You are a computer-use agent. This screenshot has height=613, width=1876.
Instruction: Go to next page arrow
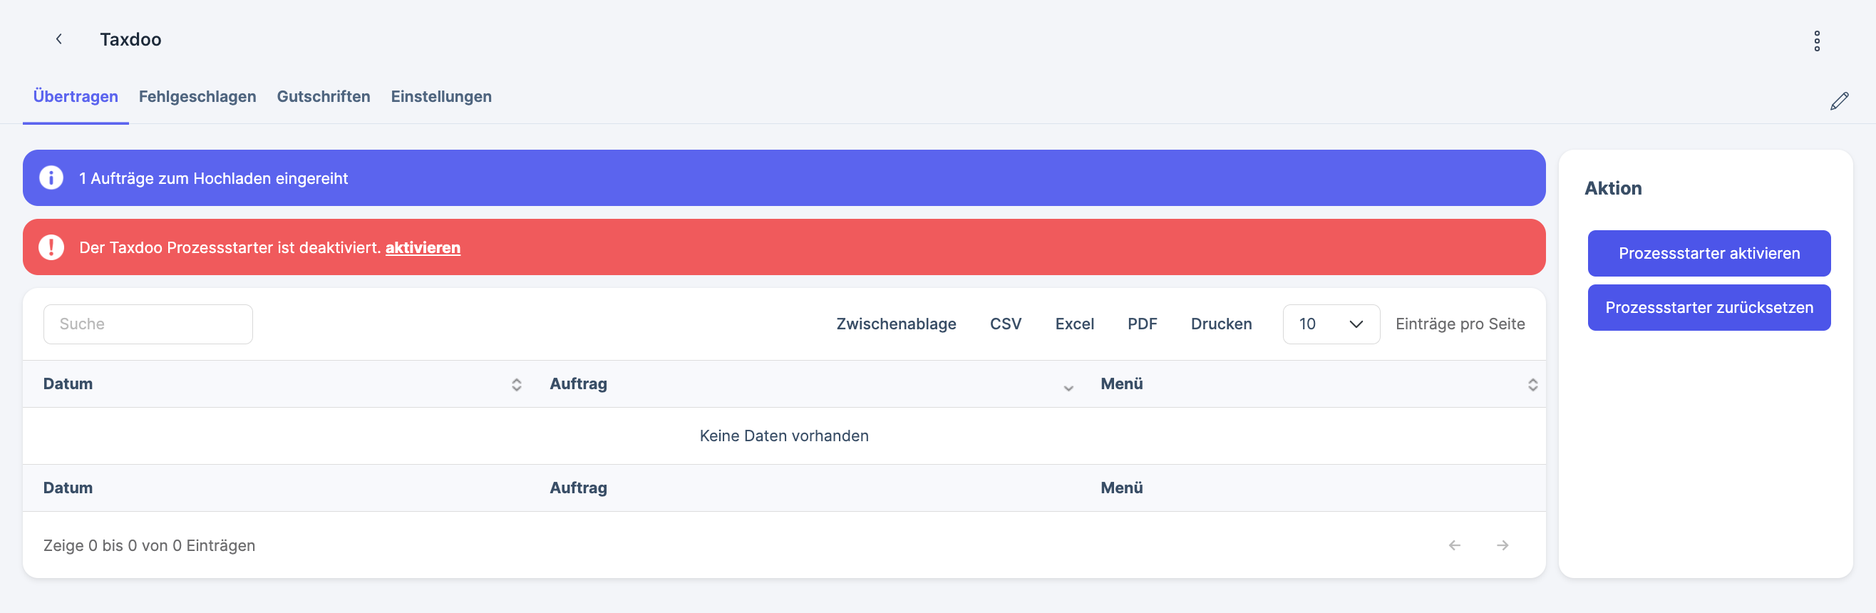1502,545
